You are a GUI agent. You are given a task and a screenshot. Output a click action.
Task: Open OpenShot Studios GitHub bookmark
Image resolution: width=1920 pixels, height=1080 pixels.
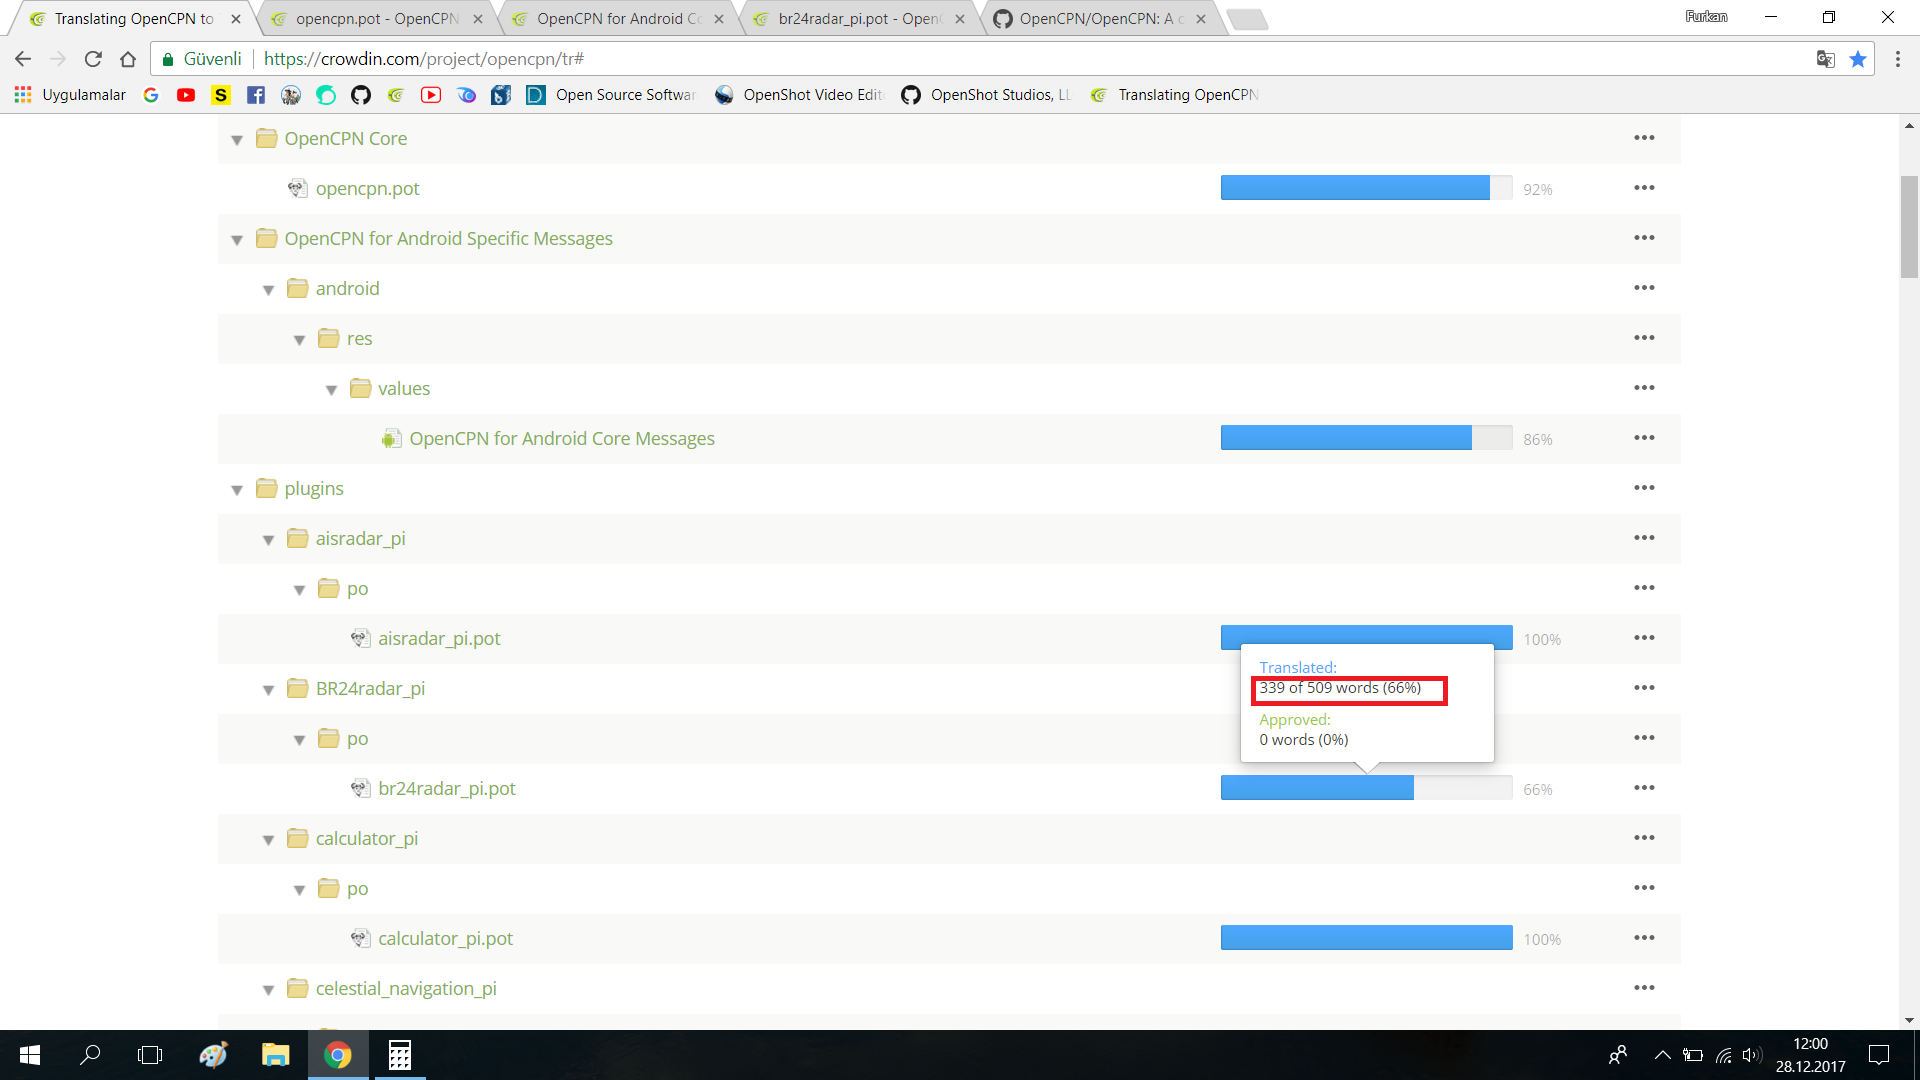click(987, 95)
